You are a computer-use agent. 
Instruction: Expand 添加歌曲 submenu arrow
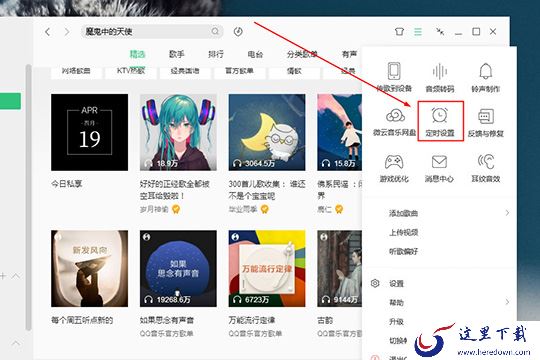(507, 213)
